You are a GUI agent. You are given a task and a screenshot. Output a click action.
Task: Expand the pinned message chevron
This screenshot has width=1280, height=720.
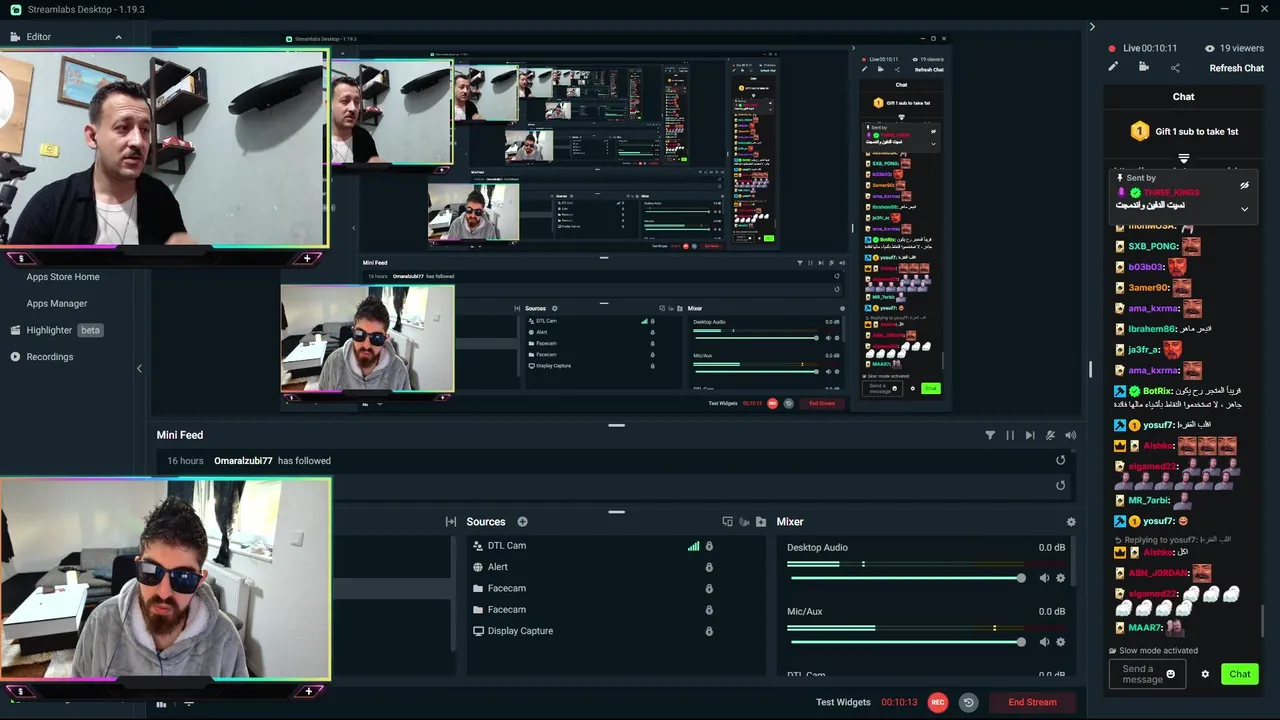[x=1244, y=209]
